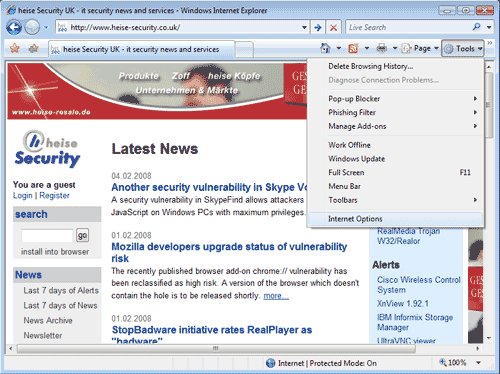Expand the address bar history dropdown

click(304, 27)
